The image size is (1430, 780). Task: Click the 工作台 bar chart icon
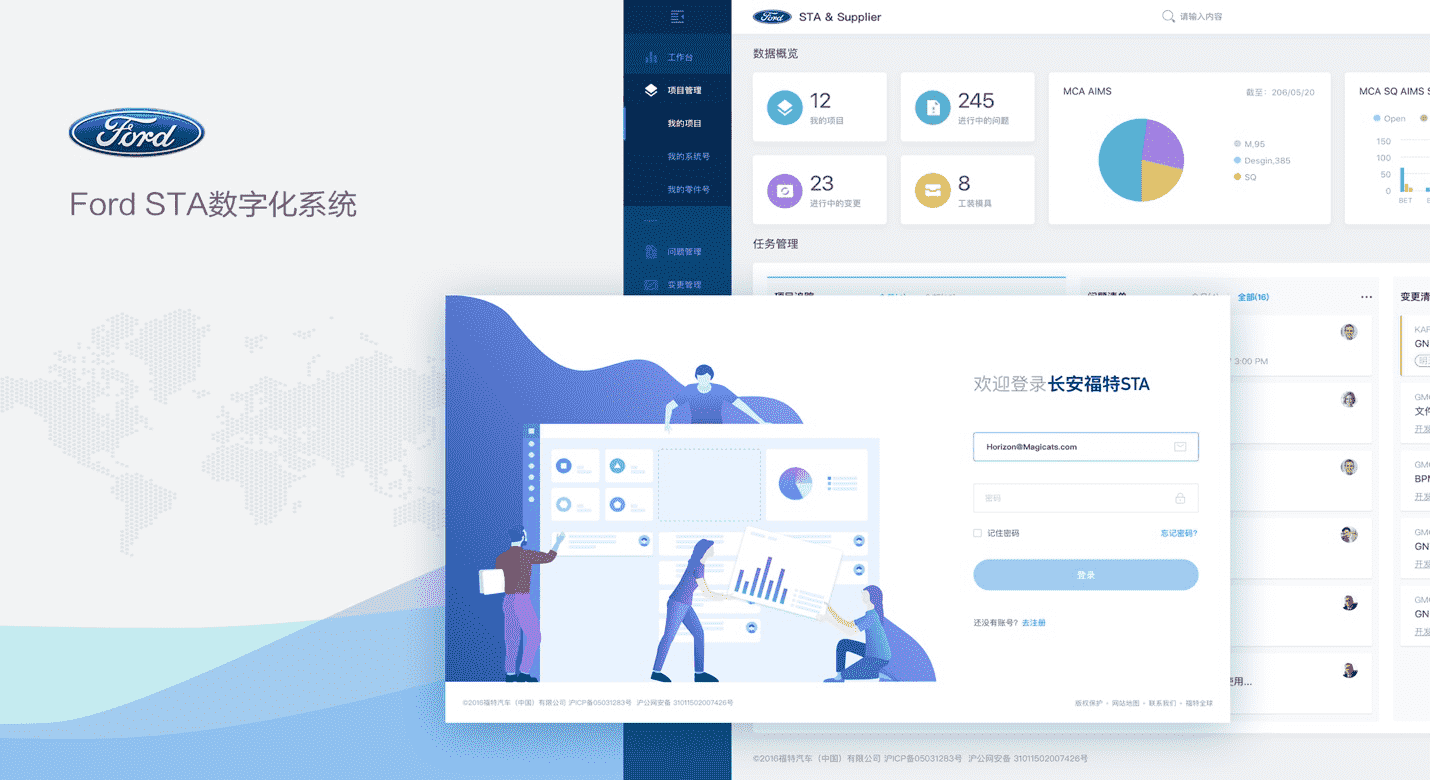coord(651,57)
